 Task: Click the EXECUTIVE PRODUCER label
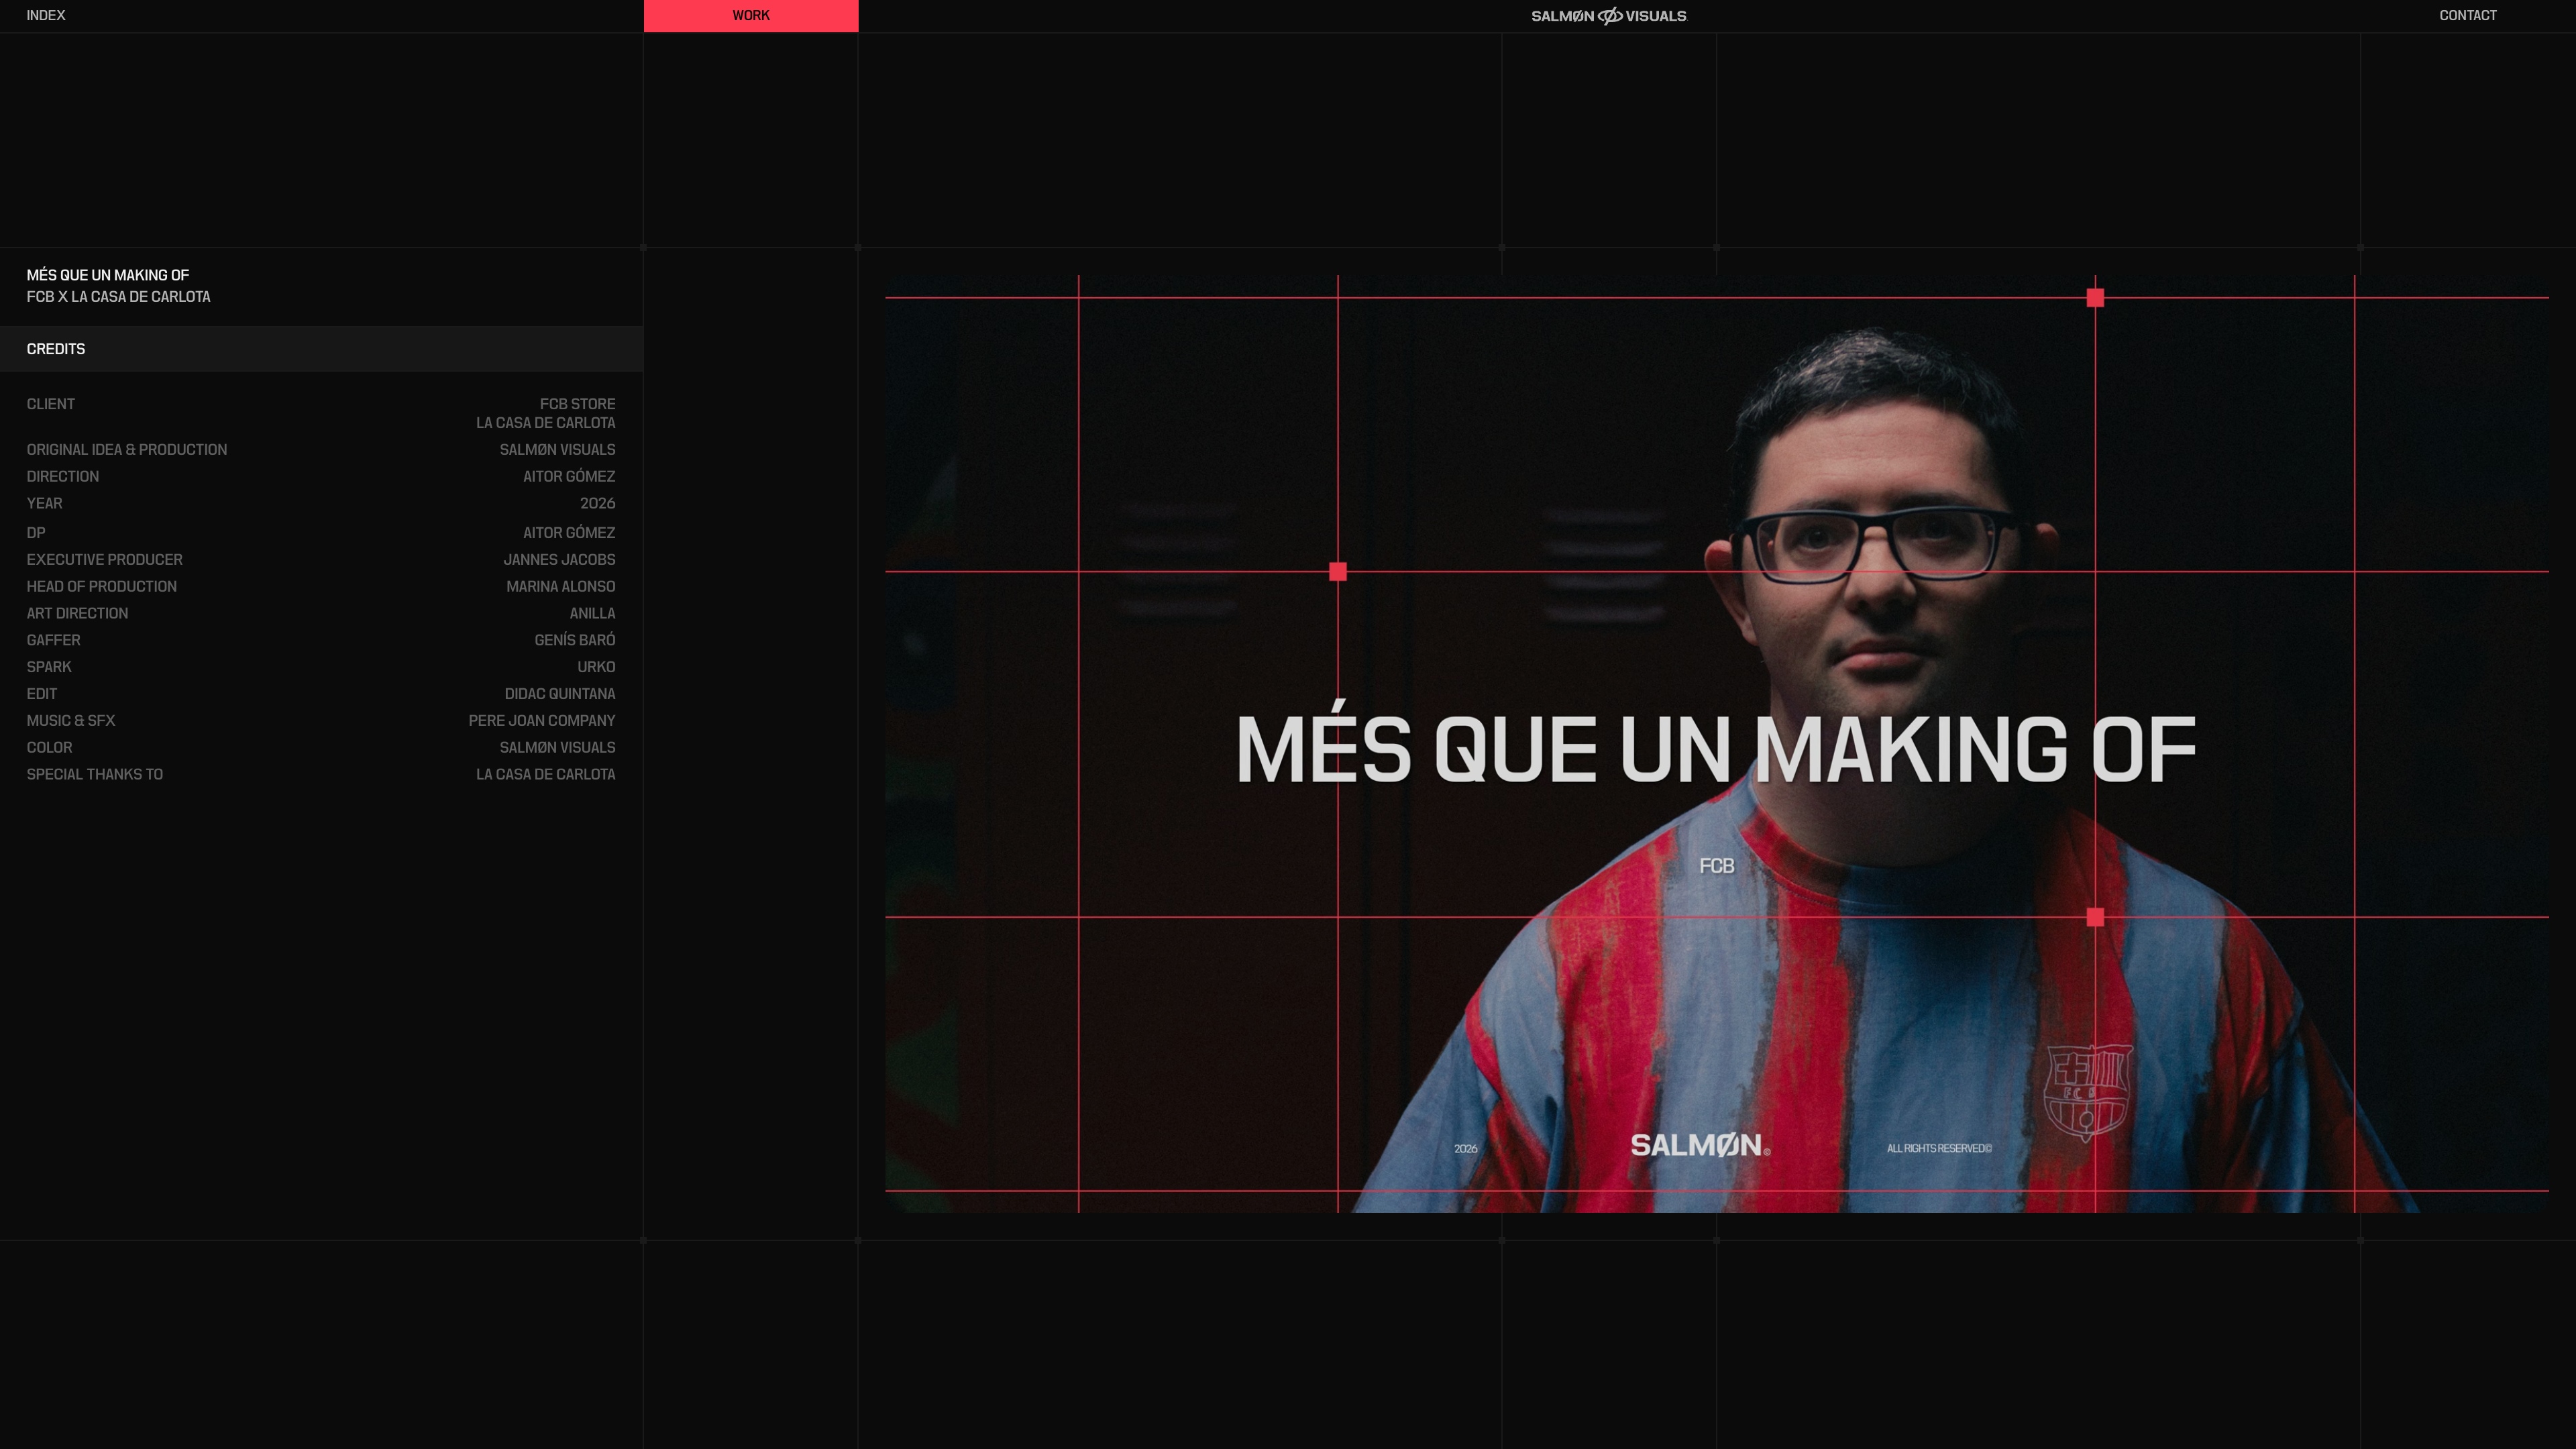(x=105, y=560)
